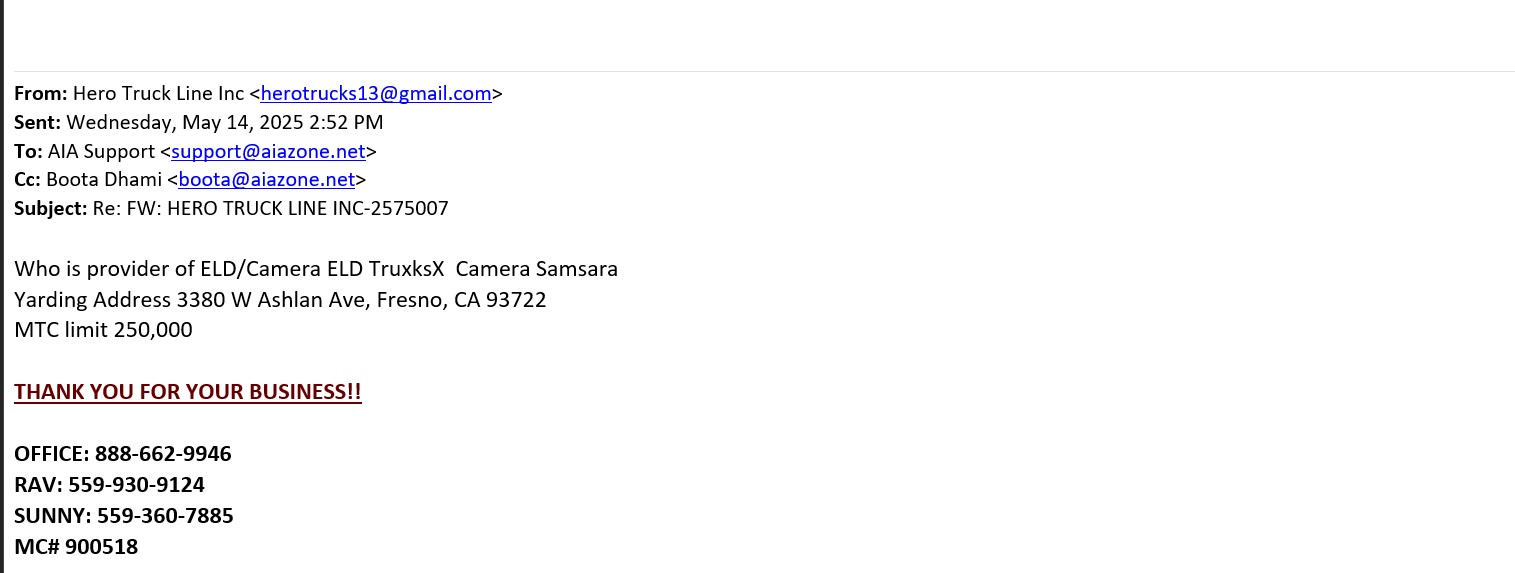Click the "THANK YOU FOR YOUR BUSINESS!!" text
This screenshot has height=573, width=1515.
[x=187, y=392]
